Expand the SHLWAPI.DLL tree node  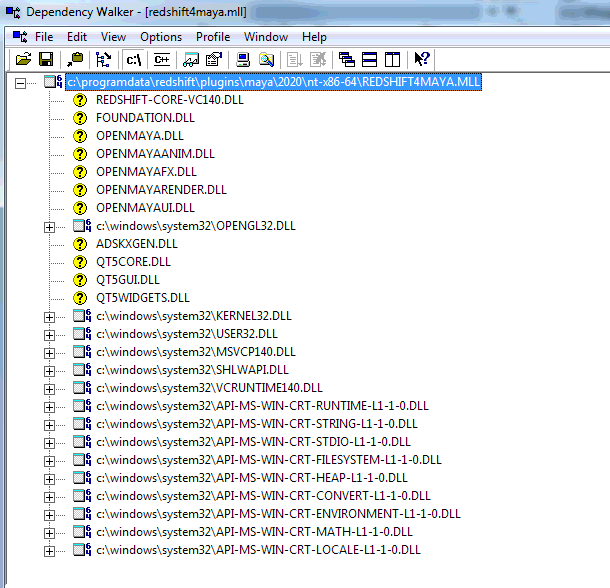pos(49,371)
